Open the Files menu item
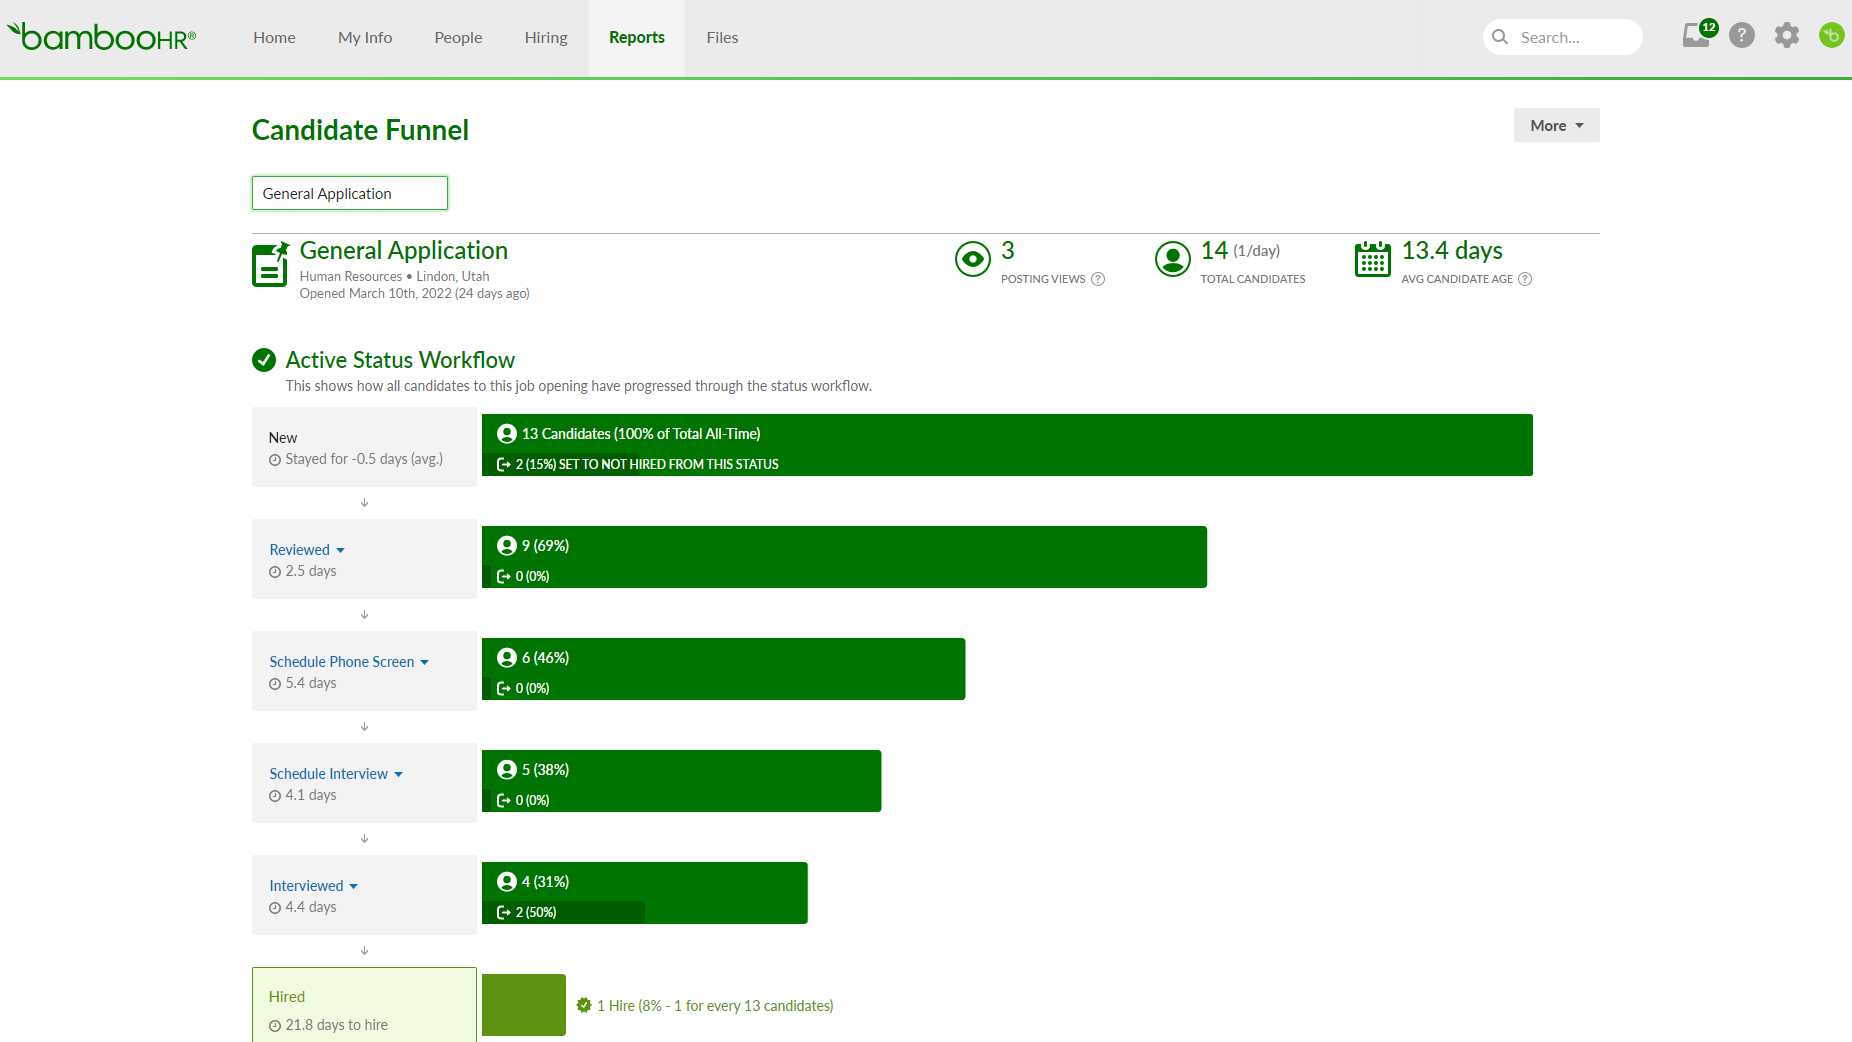 [722, 38]
